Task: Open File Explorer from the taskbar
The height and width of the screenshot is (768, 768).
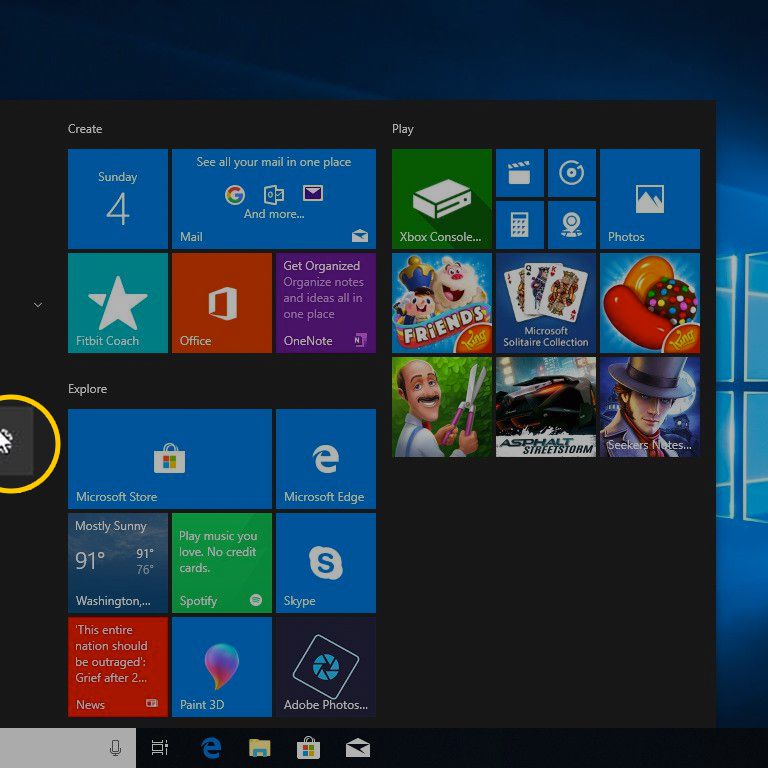Action: [x=260, y=748]
